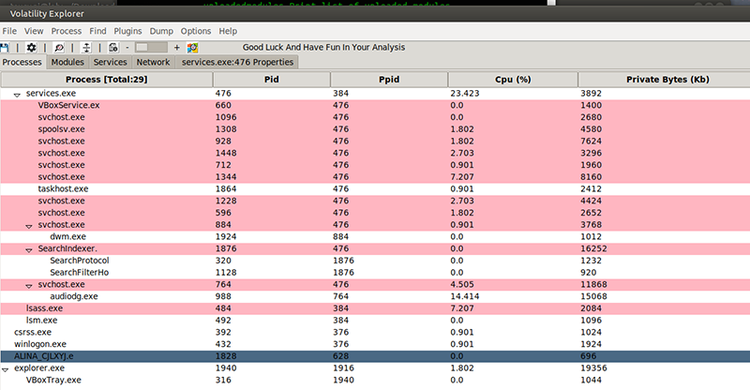The height and width of the screenshot is (390, 750).
Task: Select the spoolsv.exe process row
Action: tap(375, 129)
